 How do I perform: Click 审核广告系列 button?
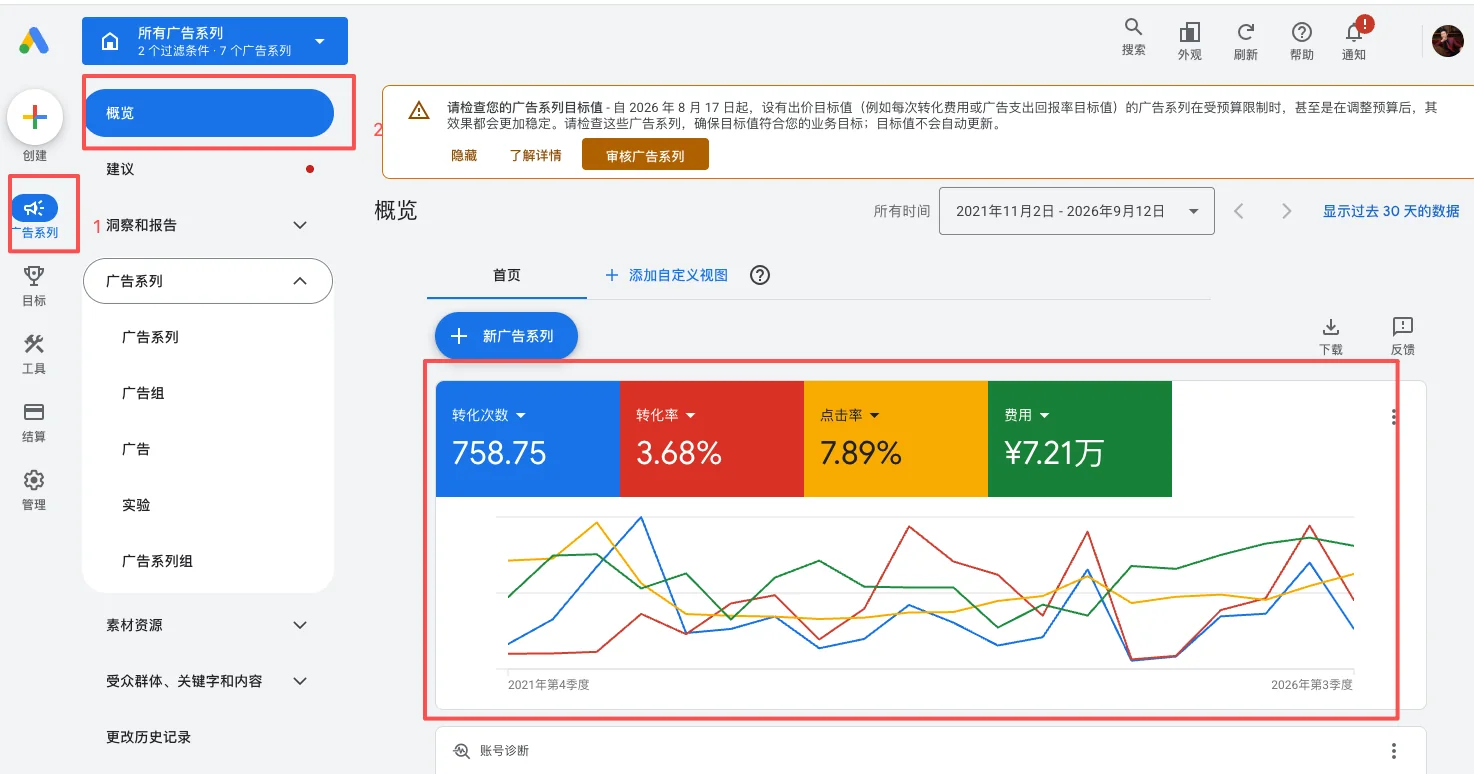pyautogui.click(x=645, y=155)
